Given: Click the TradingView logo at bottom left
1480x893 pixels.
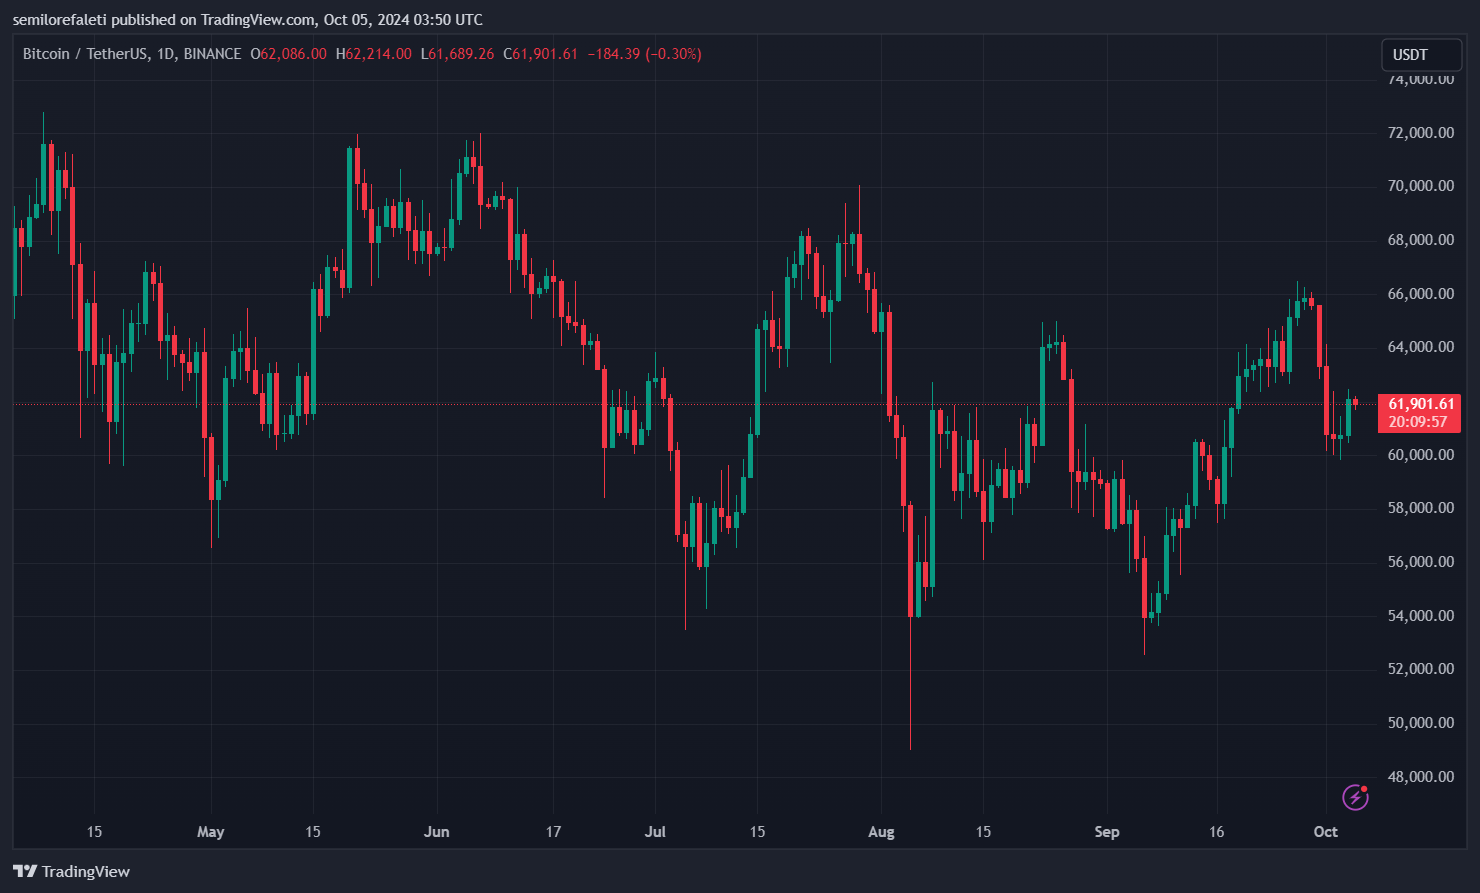Looking at the screenshot, I should (72, 871).
